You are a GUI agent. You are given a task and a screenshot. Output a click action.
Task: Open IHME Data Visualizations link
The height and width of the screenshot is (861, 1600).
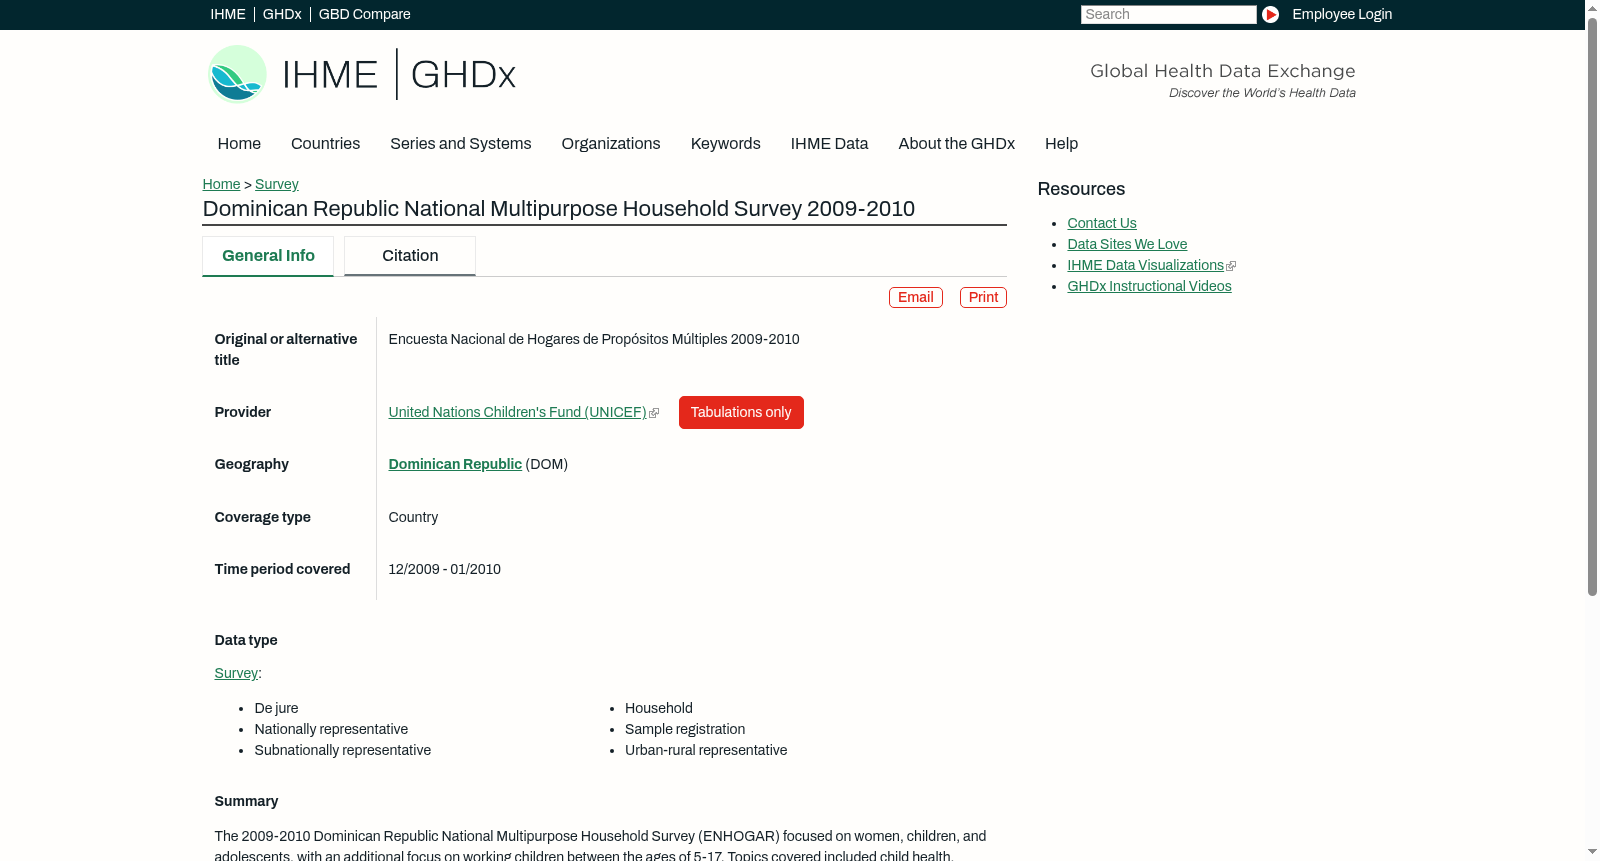click(x=1145, y=265)
